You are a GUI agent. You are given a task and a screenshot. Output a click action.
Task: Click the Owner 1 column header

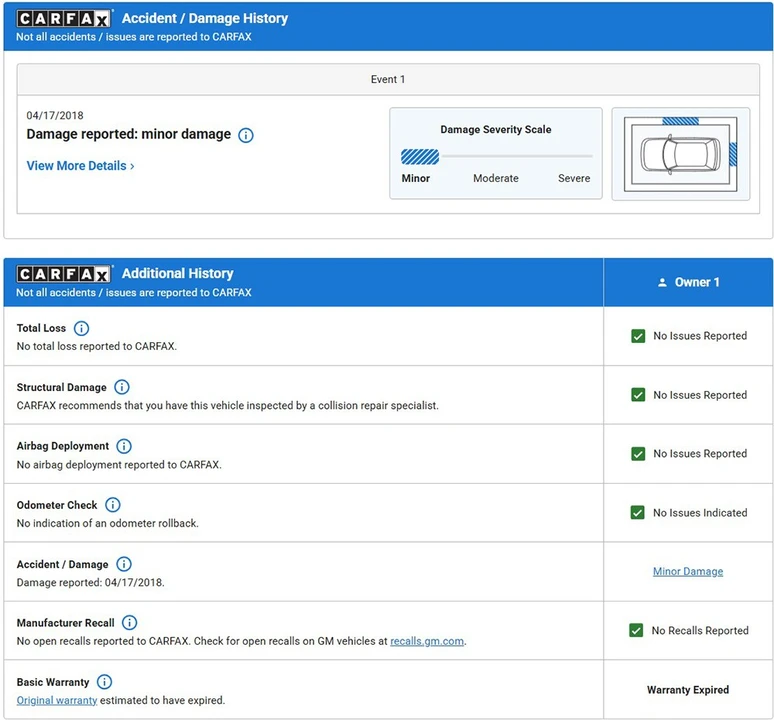[x=688, y=282]
